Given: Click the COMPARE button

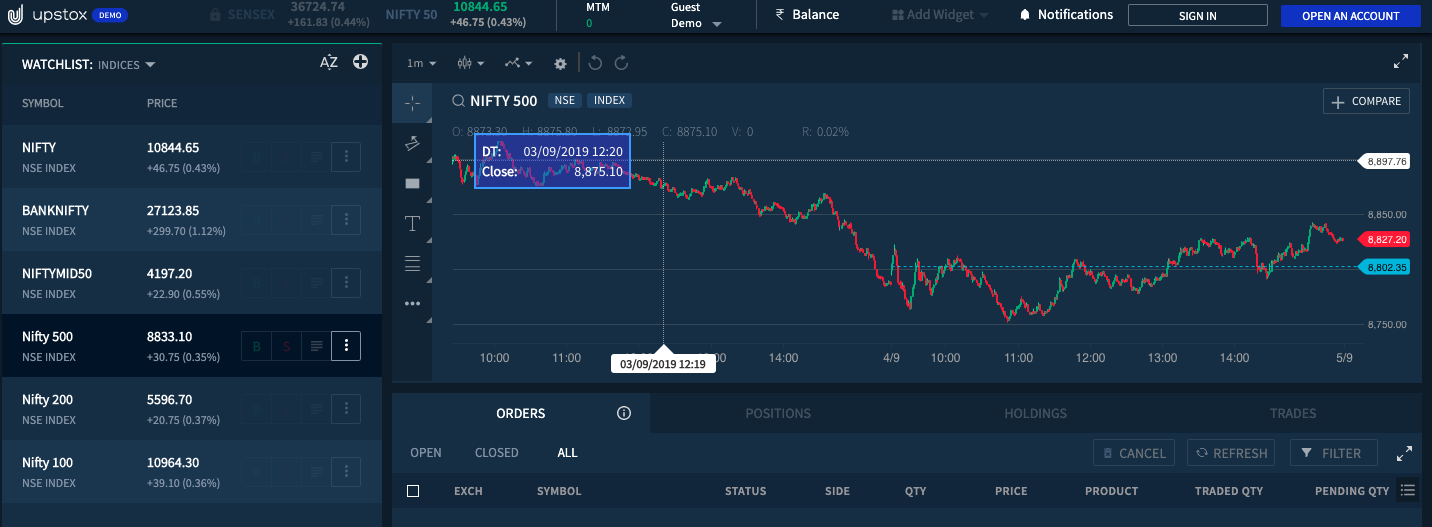Looking at the screenshot, I should [x=1366, y=101].
